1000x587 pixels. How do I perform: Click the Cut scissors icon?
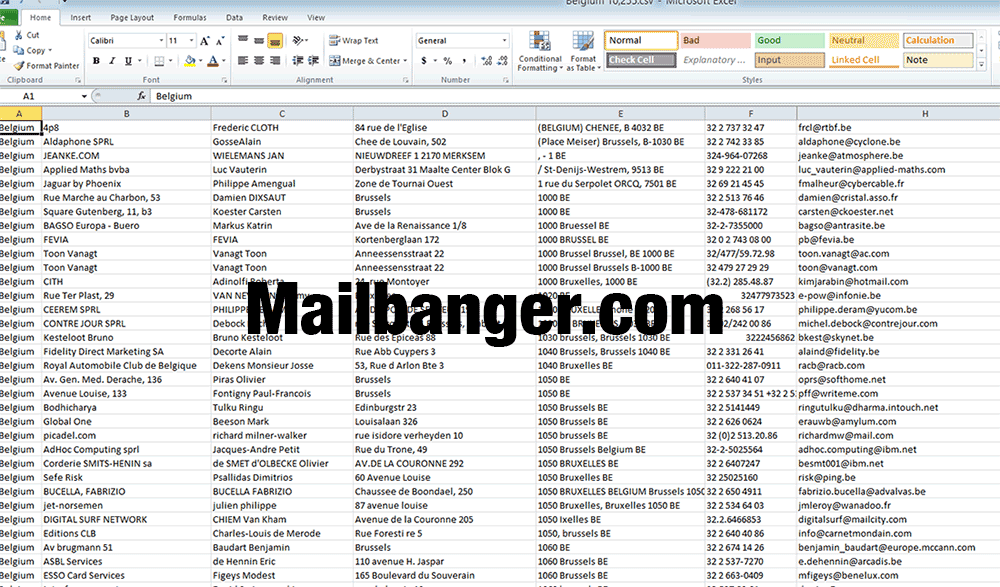[x=18, y=35]
